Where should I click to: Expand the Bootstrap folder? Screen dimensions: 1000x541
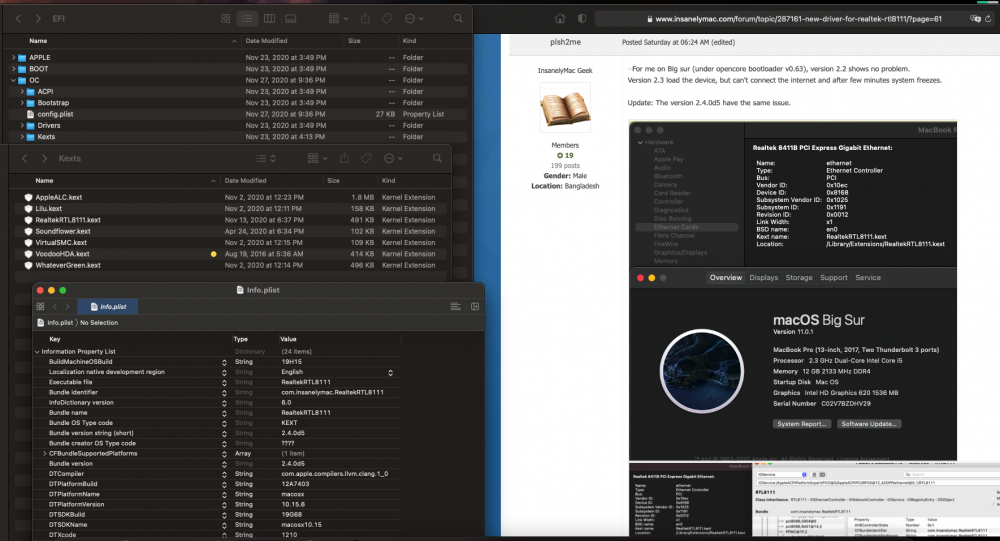coord(22,103)
